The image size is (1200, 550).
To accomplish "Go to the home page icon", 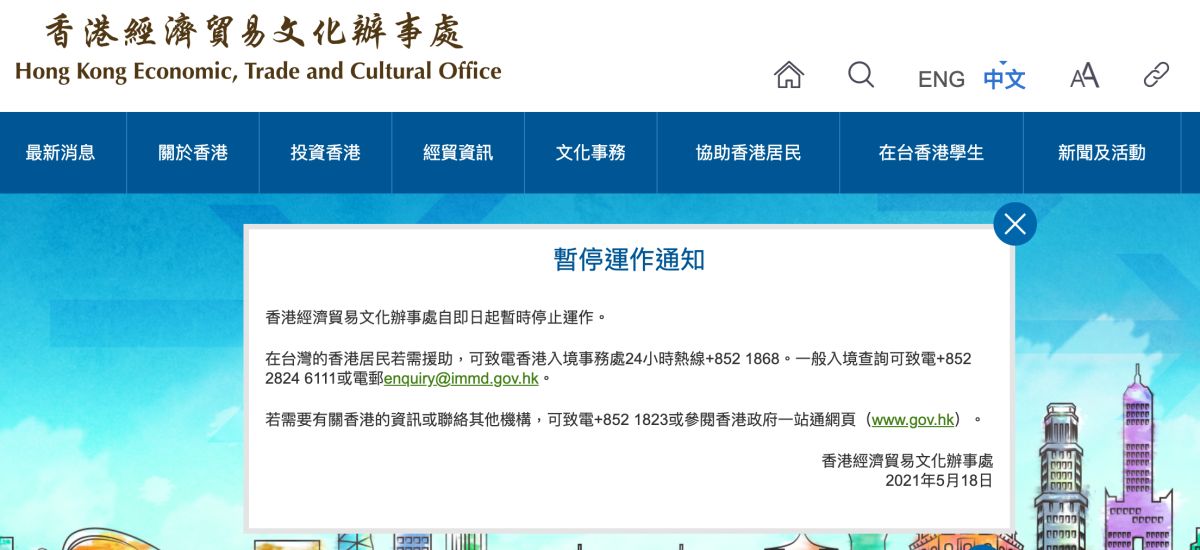I will coord(789,75).
